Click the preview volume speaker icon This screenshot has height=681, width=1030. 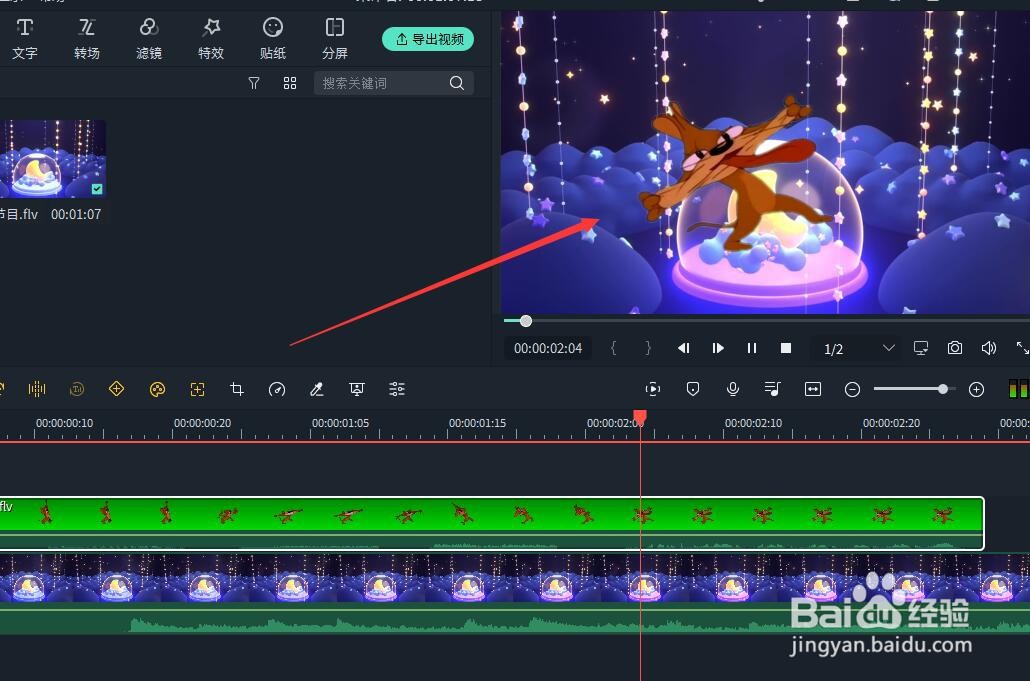[x=989, y=348]
